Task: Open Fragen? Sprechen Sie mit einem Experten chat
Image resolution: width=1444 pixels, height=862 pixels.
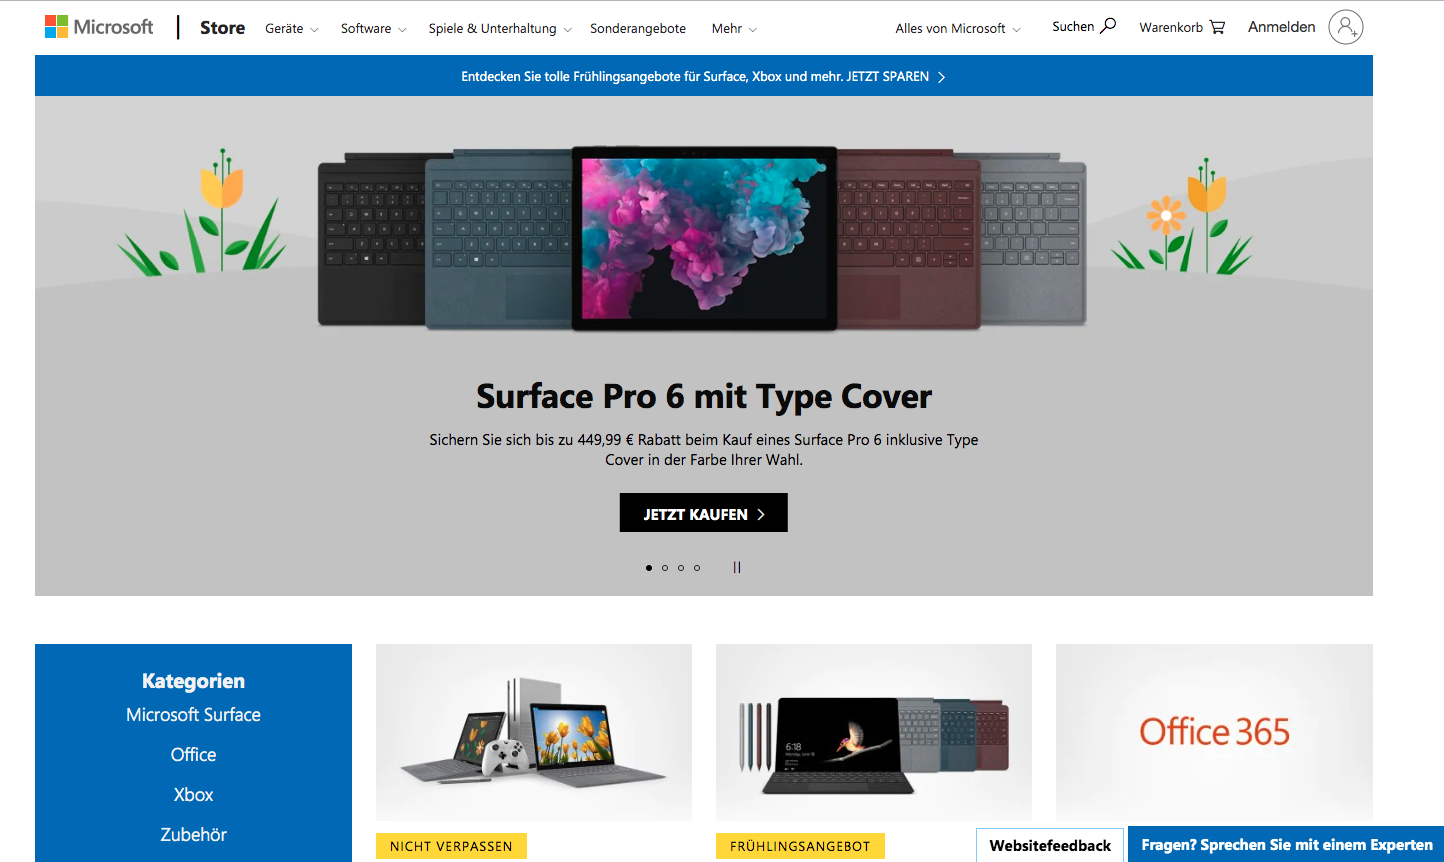Action: pos(1286,845)
